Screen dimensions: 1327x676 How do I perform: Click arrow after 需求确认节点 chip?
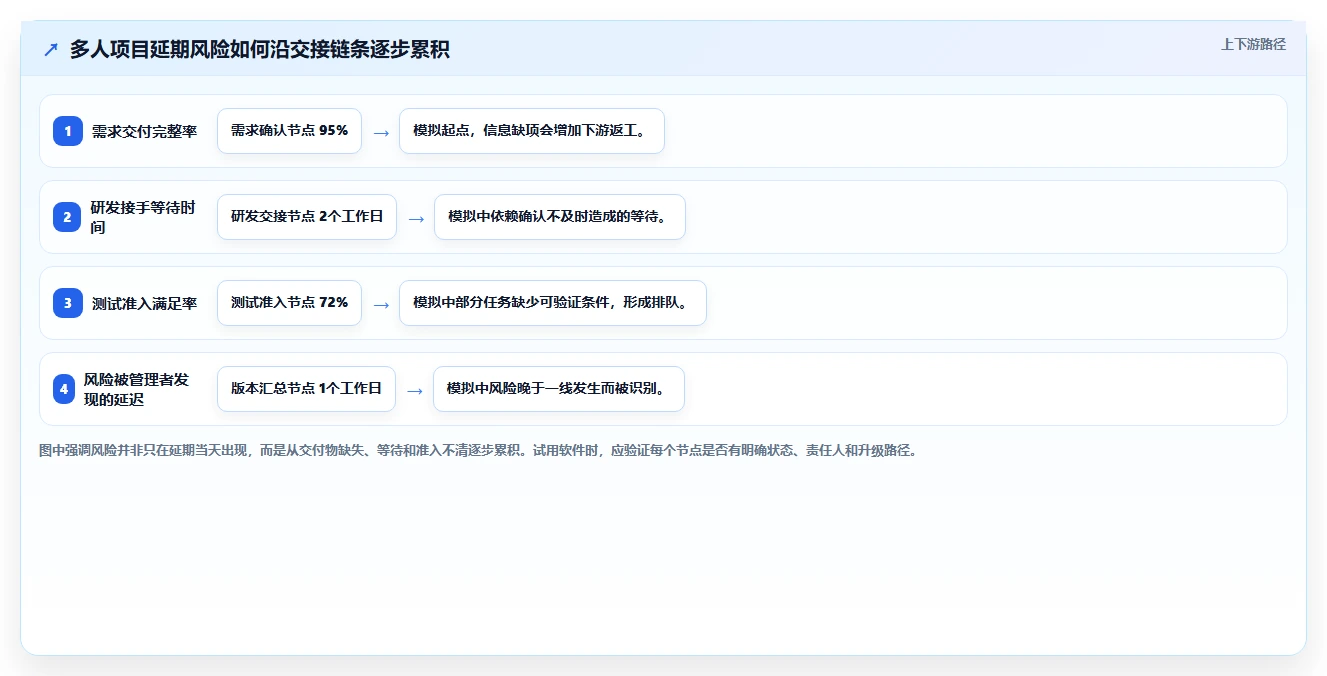click(380, 132)
